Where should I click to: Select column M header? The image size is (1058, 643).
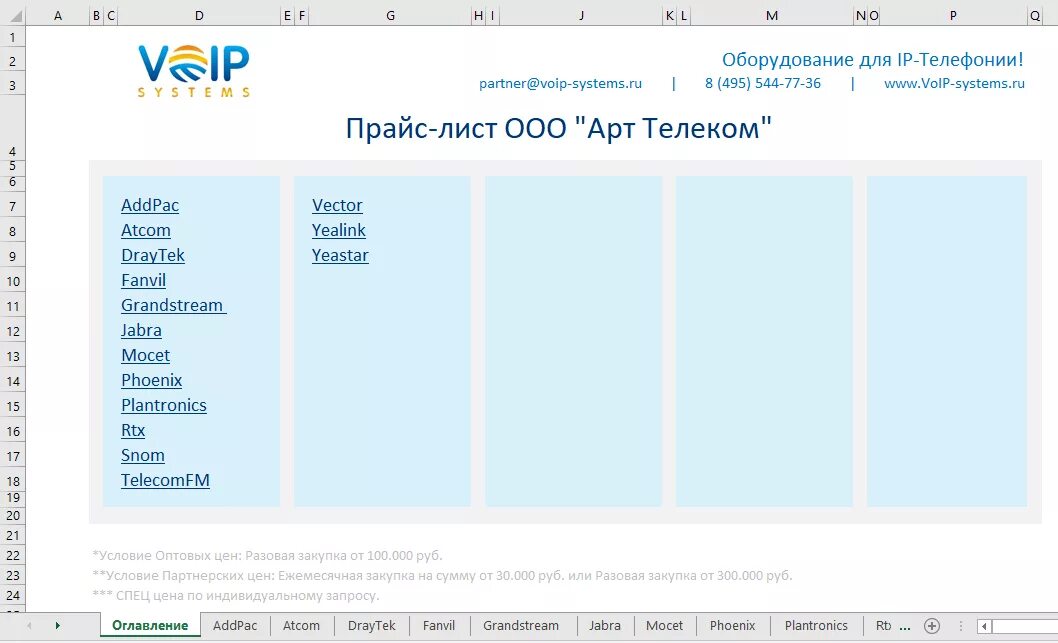(772, 16)
